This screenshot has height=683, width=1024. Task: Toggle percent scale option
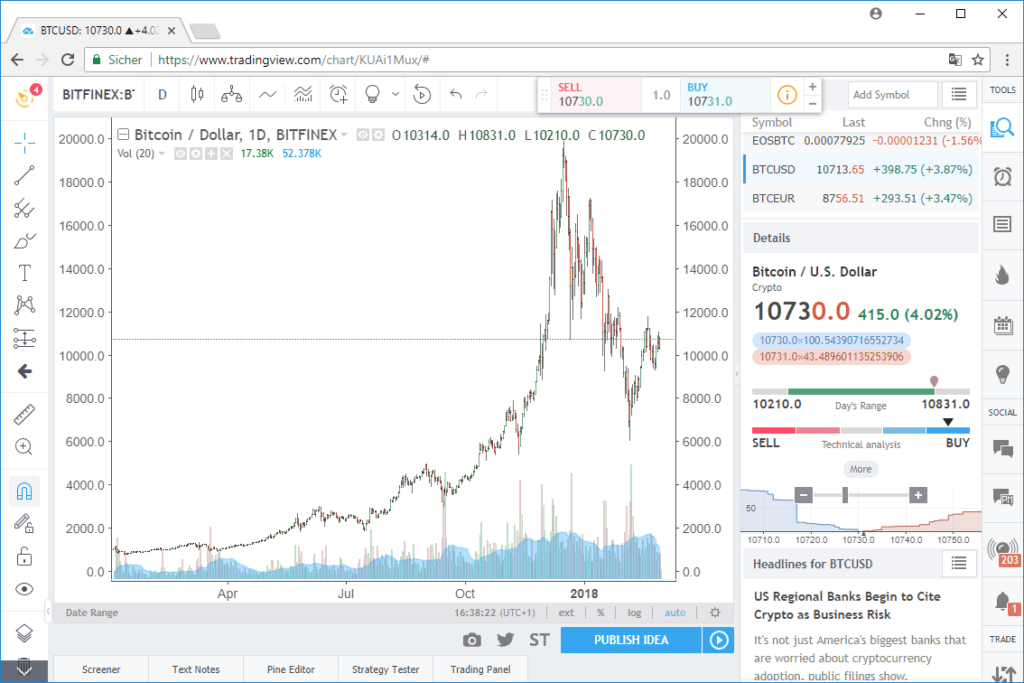coord(600,612)
